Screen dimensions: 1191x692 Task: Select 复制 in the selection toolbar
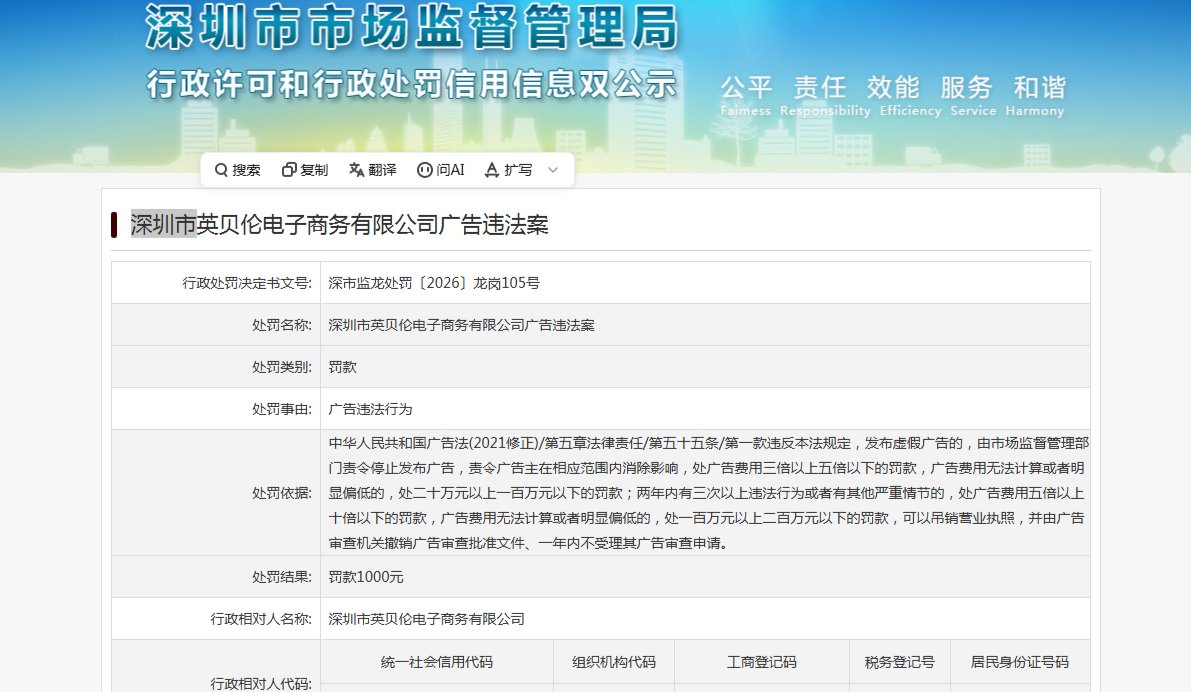314,170
